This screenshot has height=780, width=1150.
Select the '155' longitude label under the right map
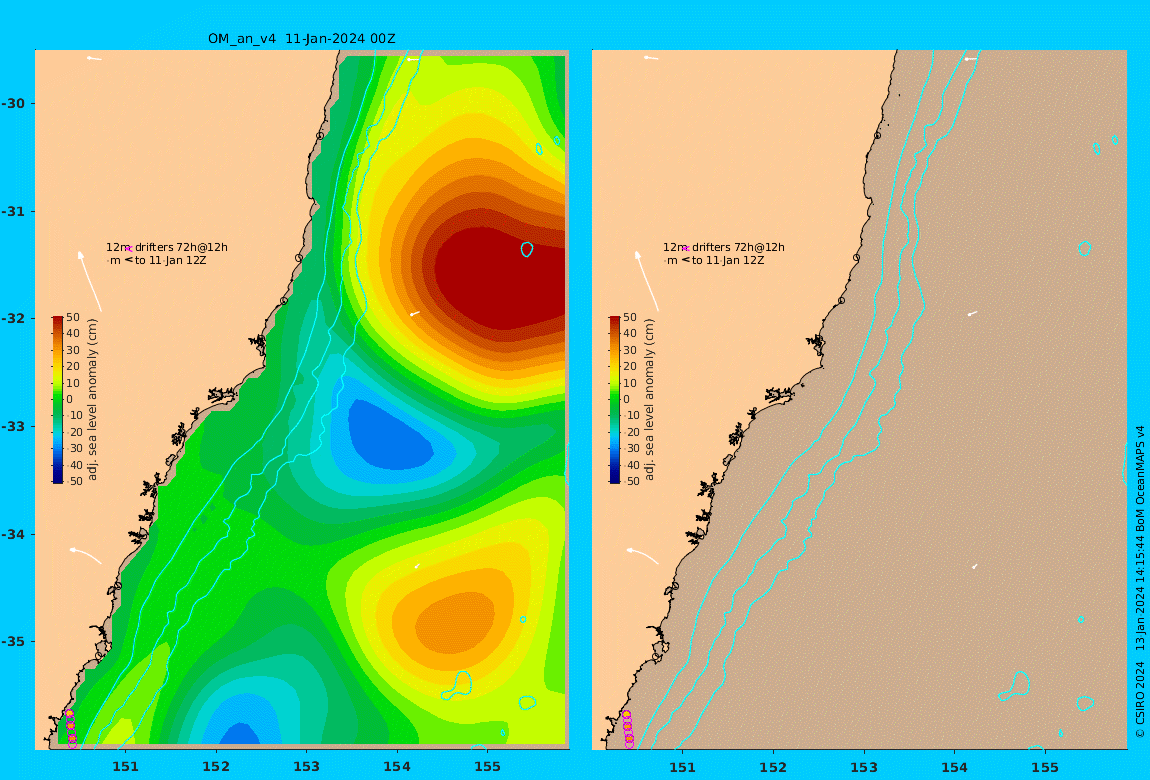pos(1044,767)
